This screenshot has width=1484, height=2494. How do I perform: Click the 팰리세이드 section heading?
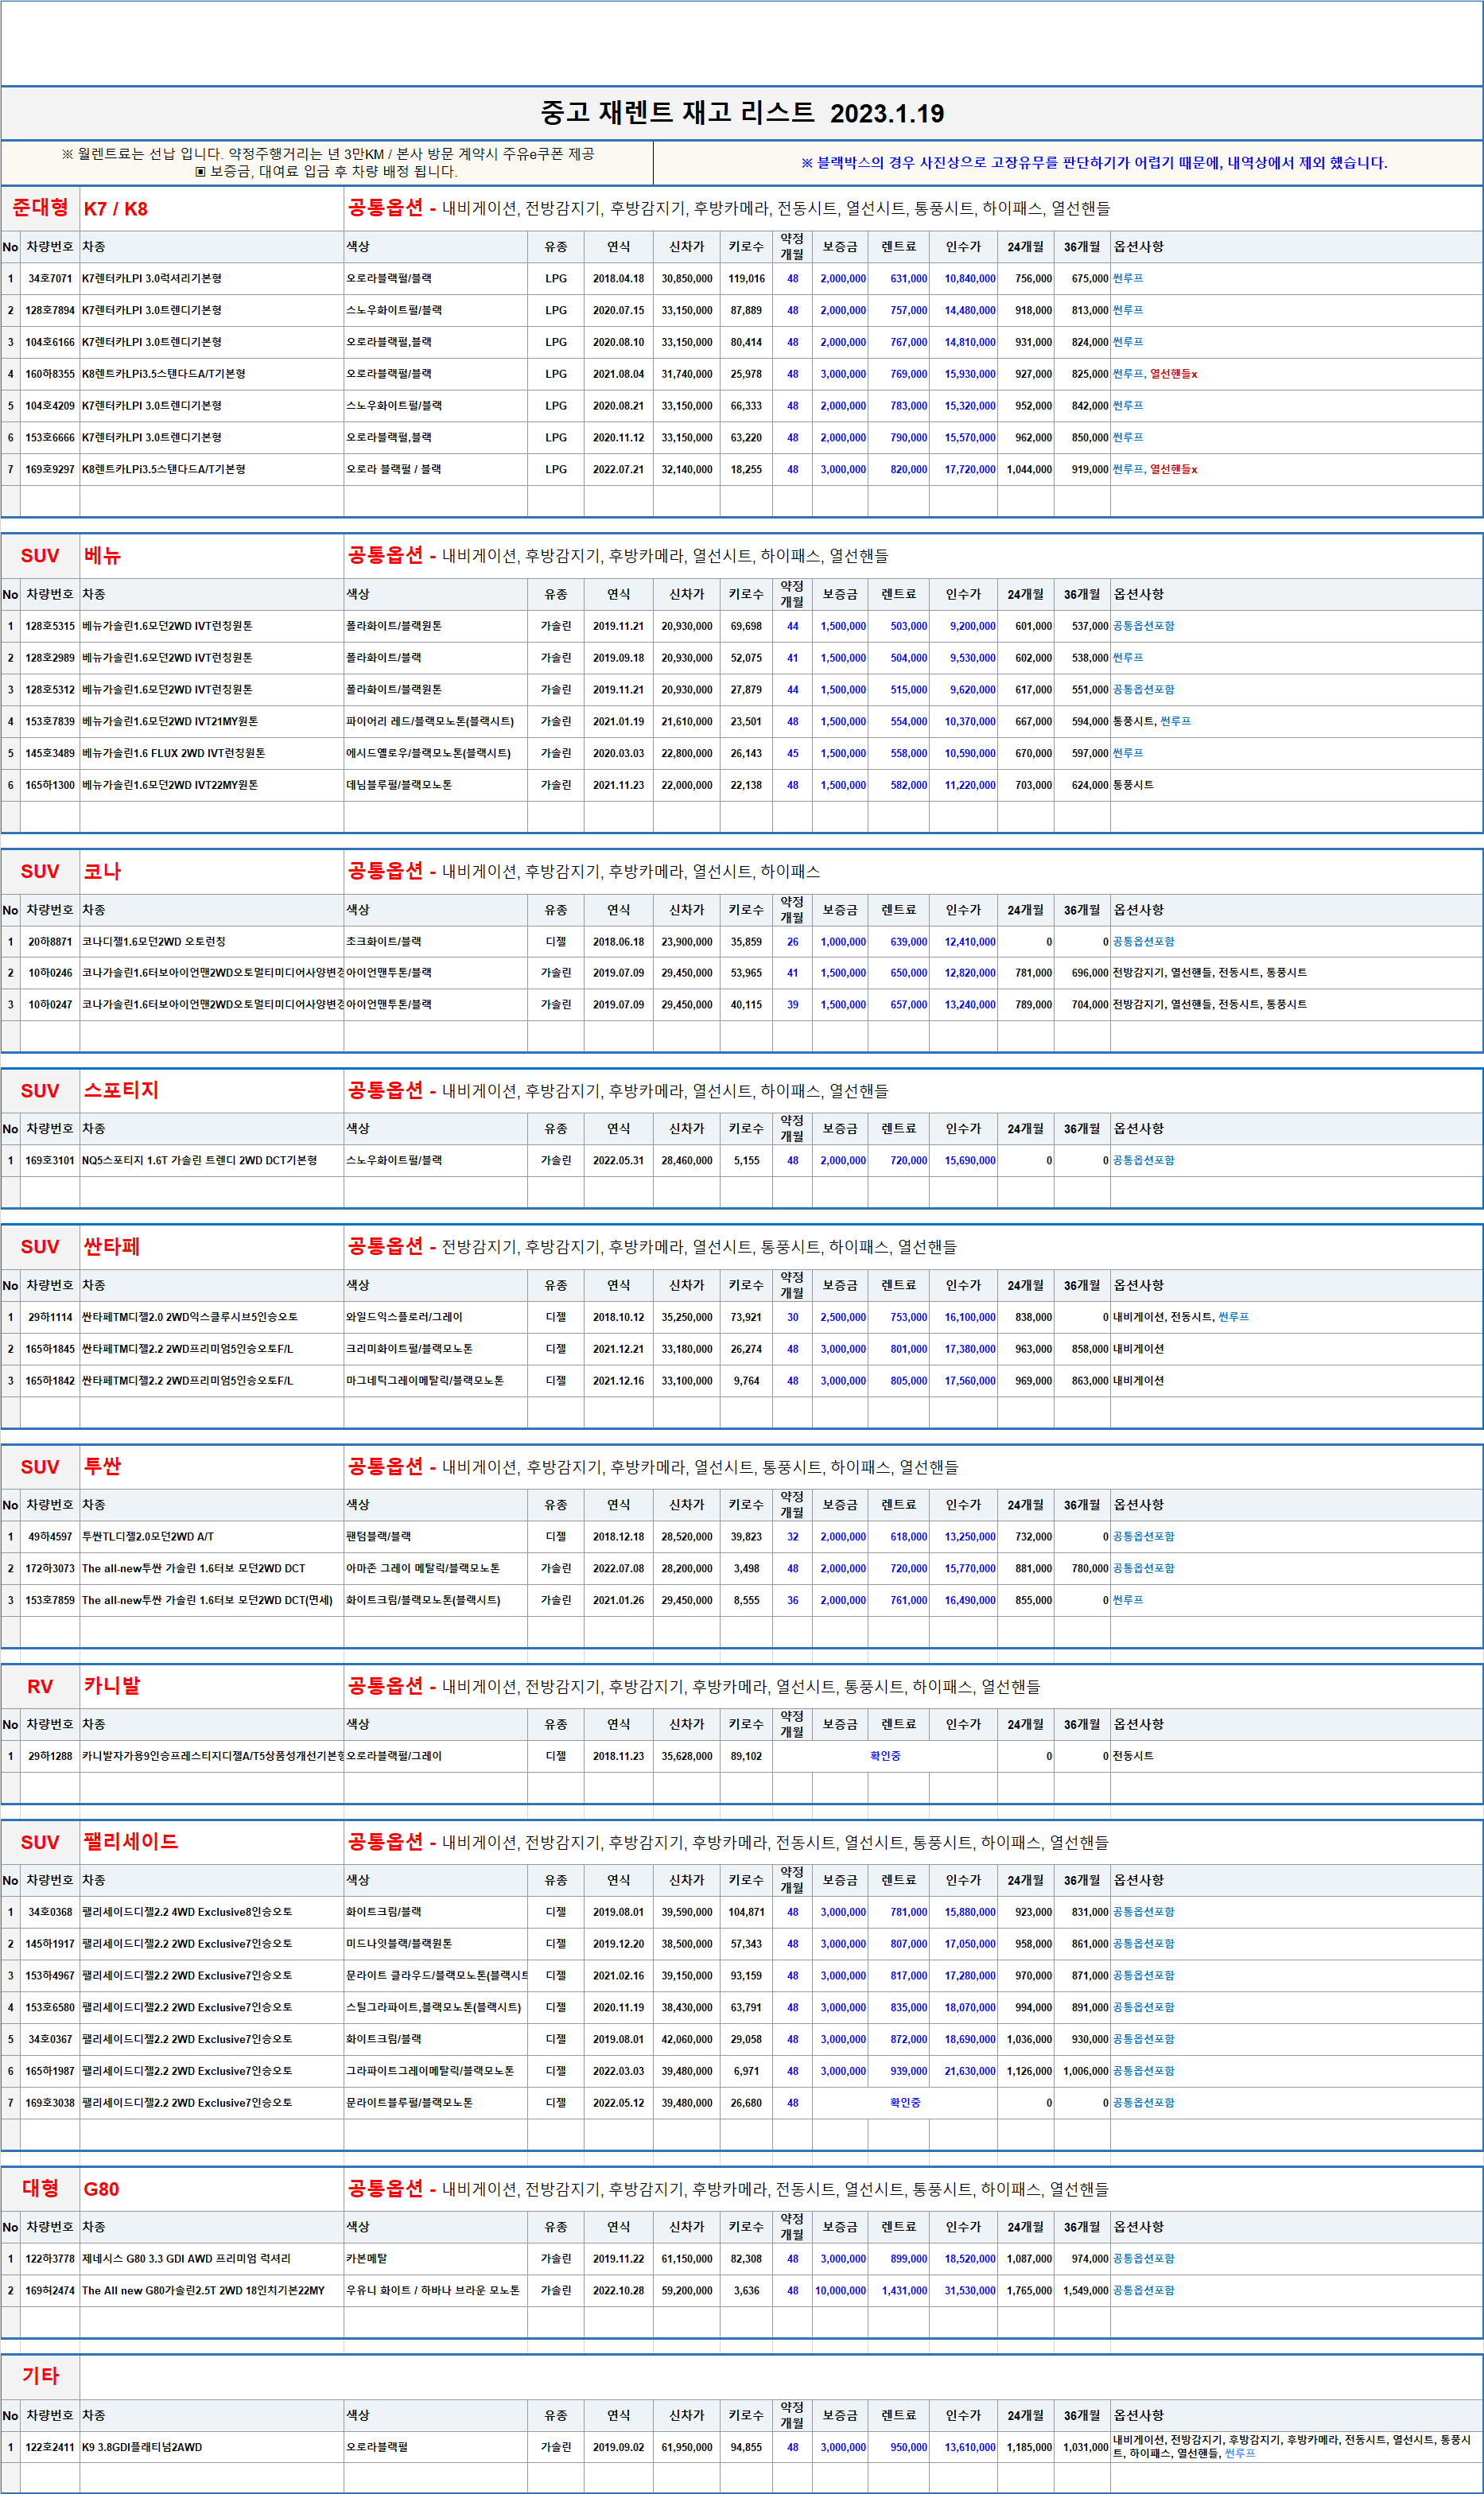(x=131, y=1842)
